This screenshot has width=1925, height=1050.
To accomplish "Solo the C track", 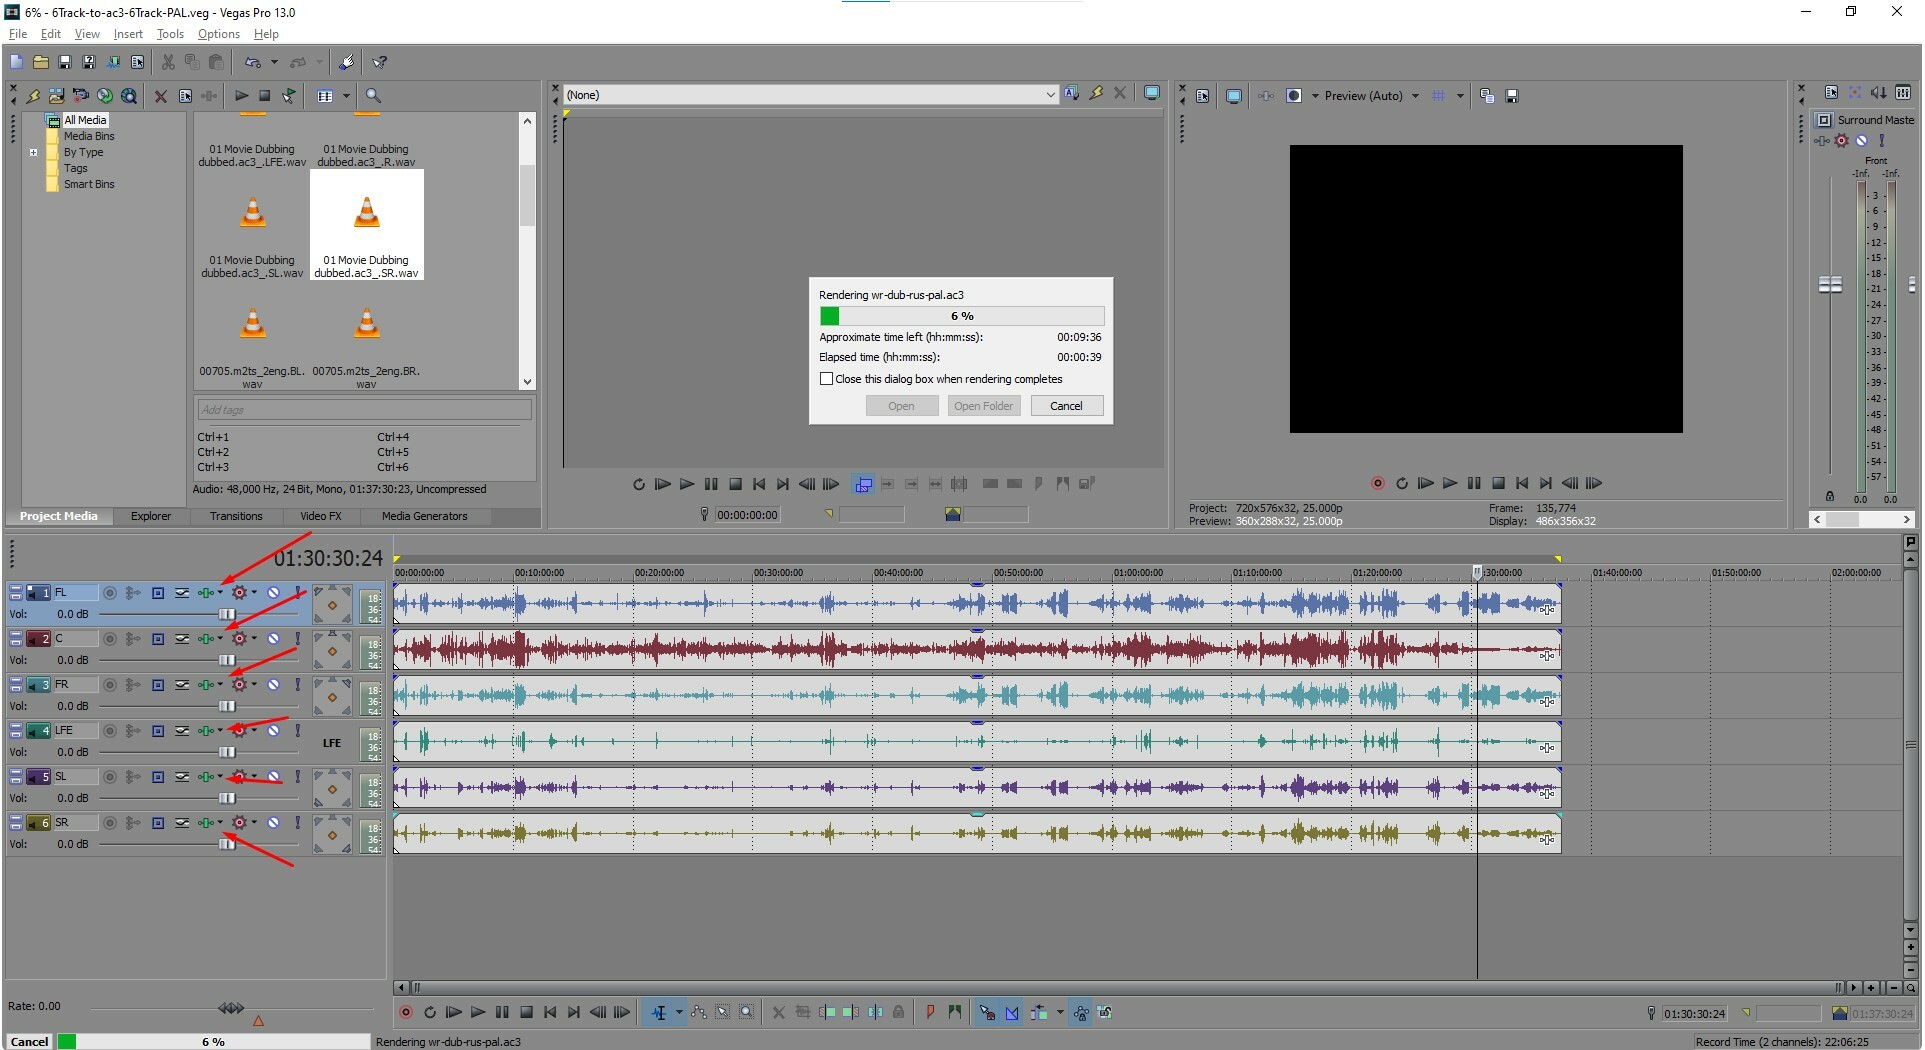I will (297, 639).
